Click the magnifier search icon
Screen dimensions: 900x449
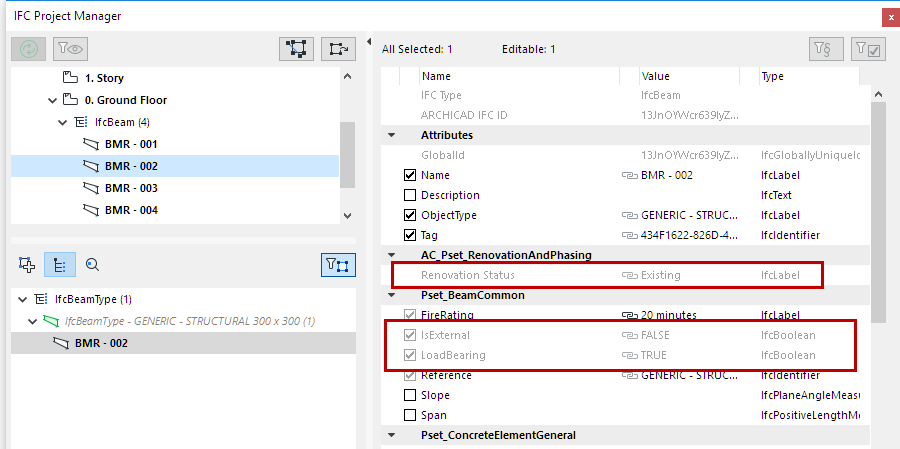[92, 265]
